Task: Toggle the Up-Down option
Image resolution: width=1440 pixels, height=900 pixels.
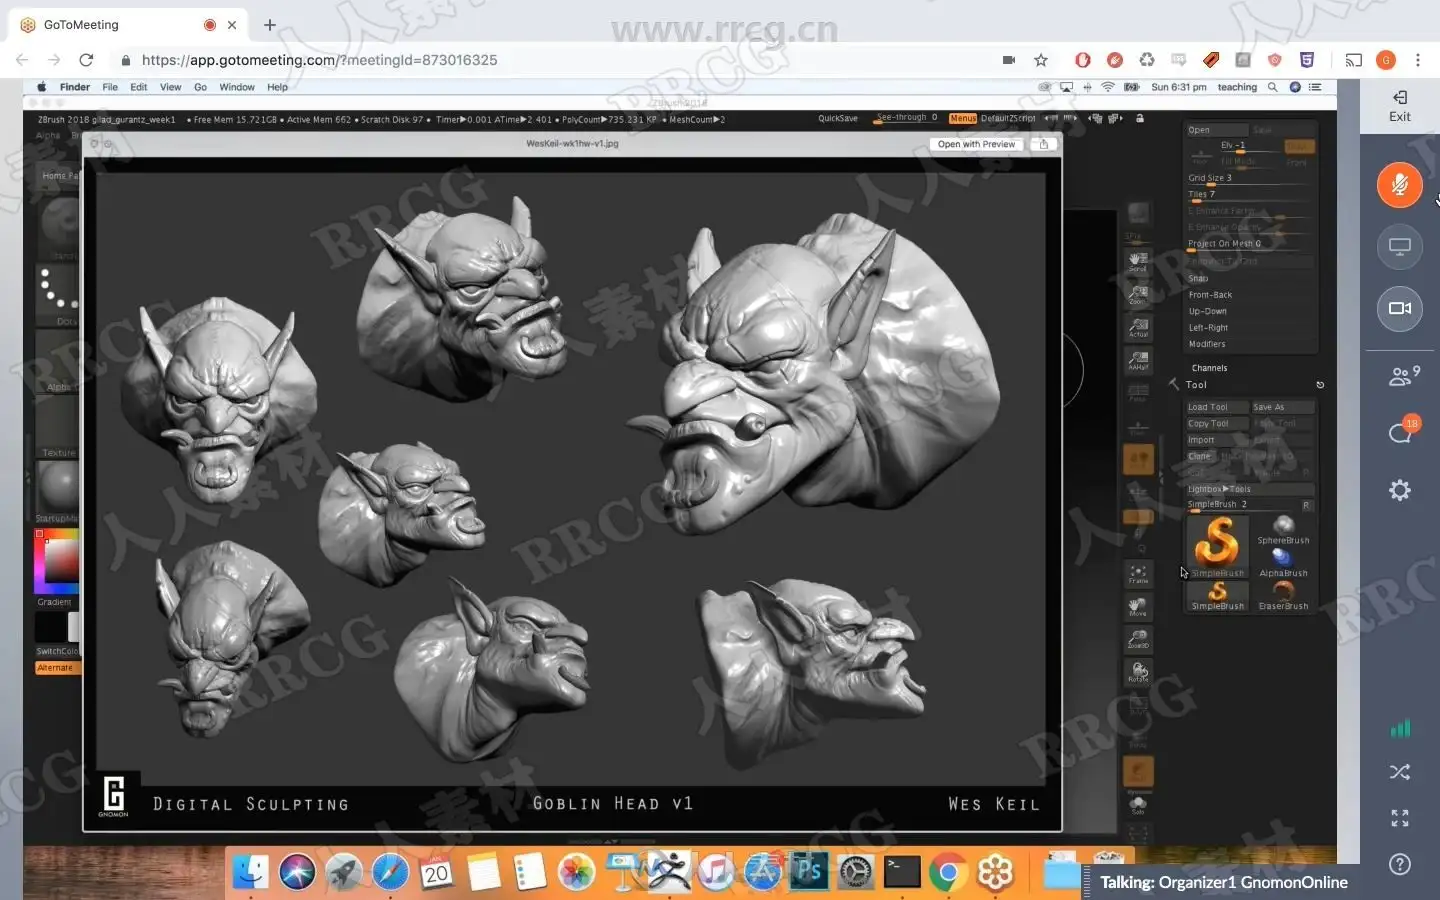Action: point(1207,311)
